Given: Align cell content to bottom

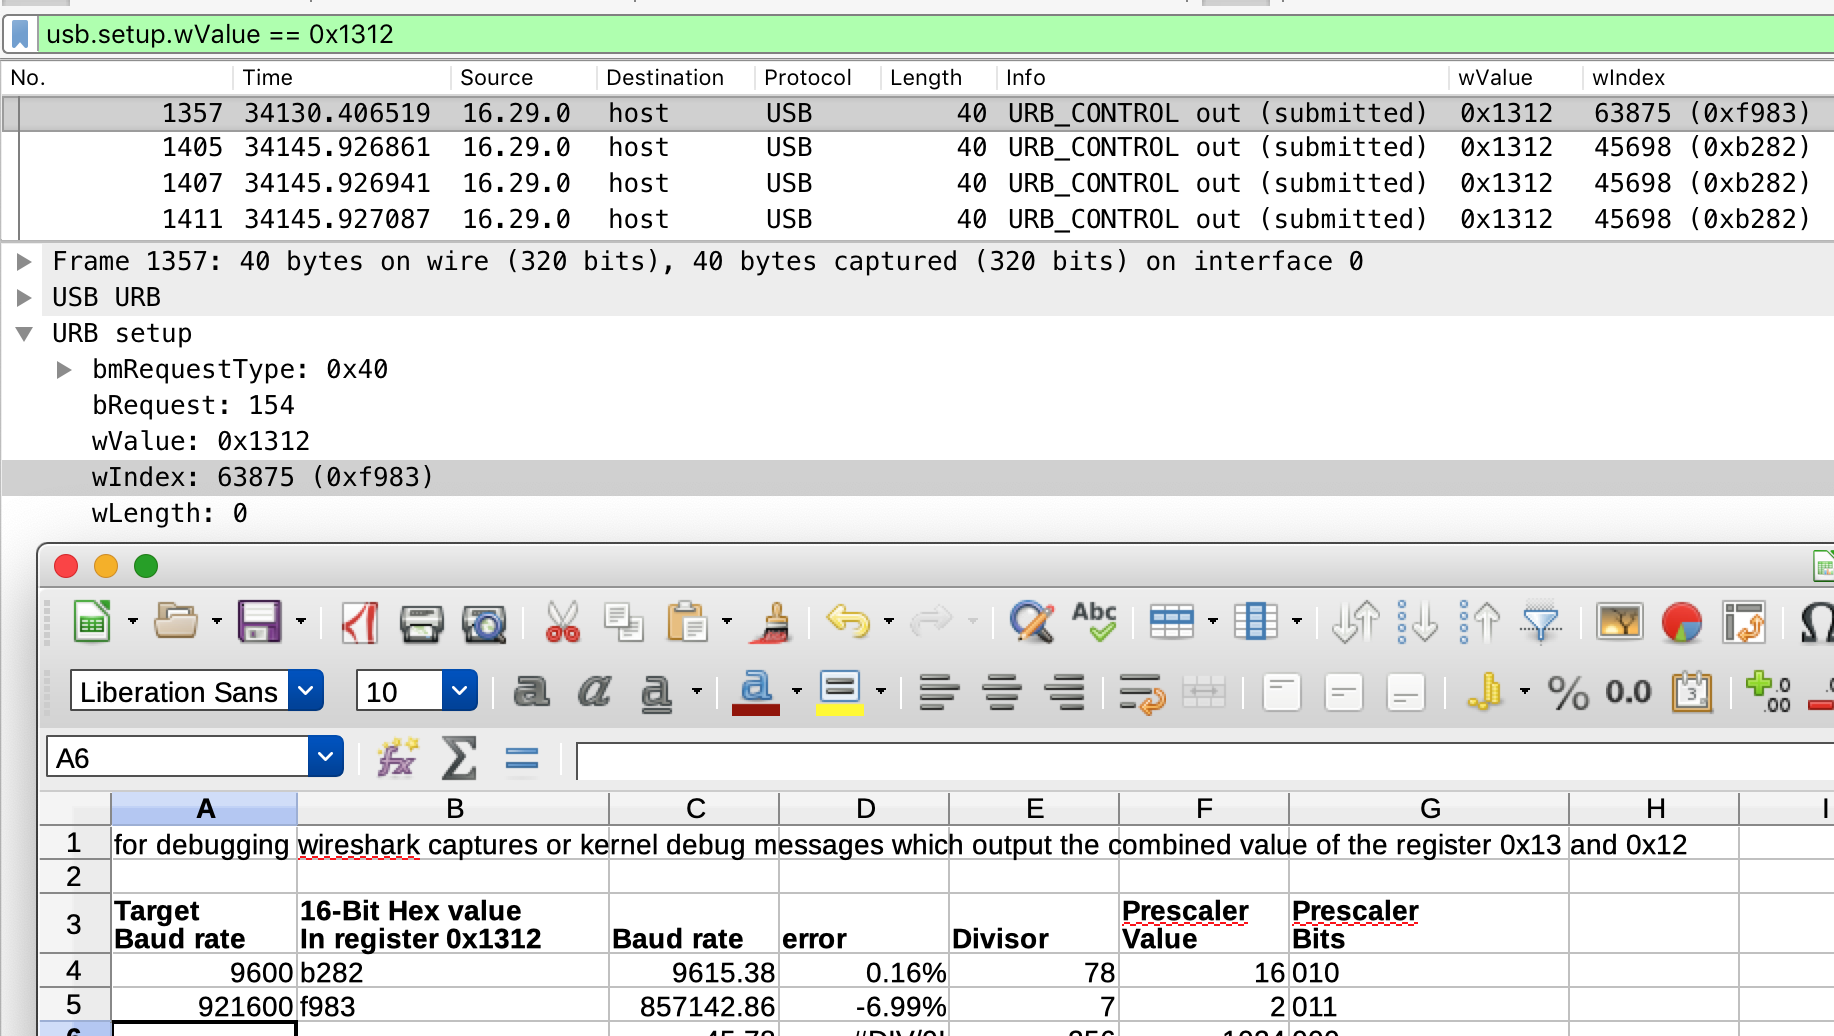Looking at the screenshot, I should (1405, 692).
